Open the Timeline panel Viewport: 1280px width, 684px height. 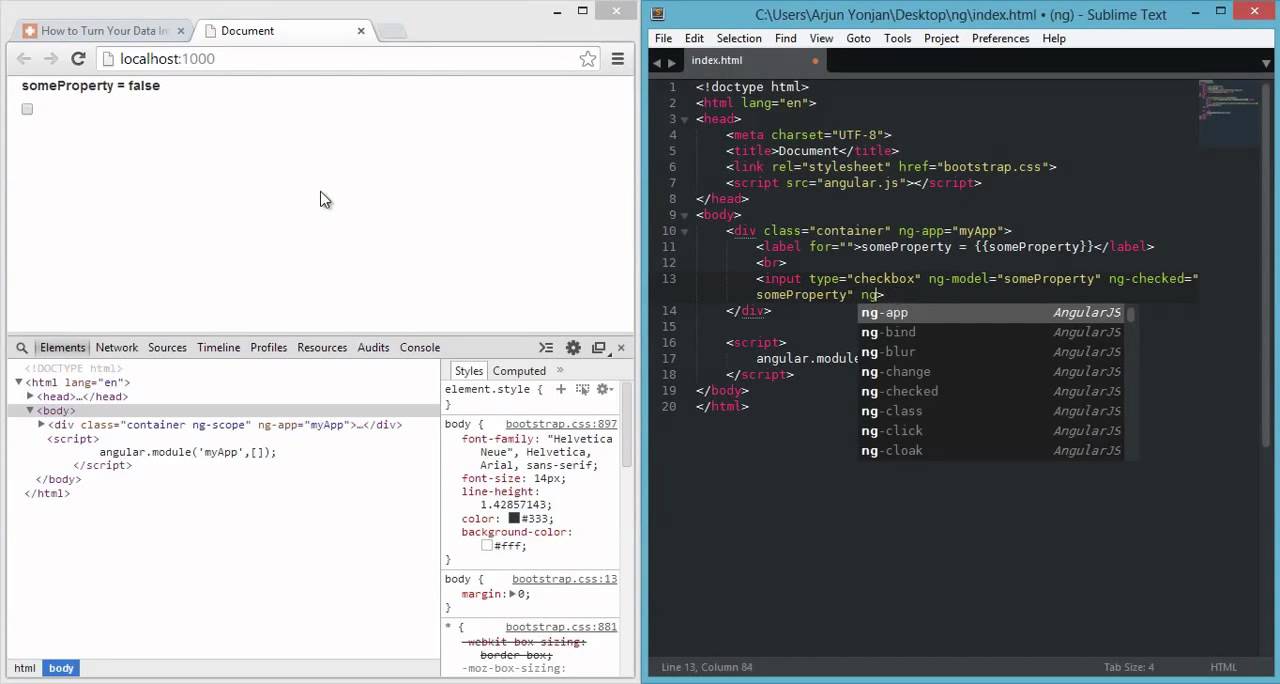[x=218, y=348]
